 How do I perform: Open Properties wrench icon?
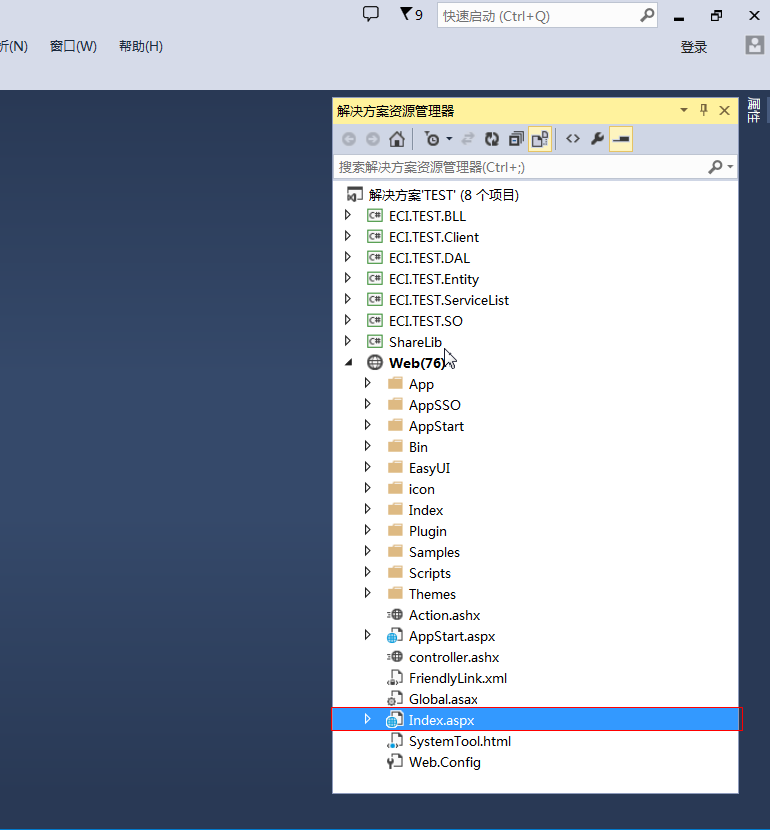pos(597,139)
